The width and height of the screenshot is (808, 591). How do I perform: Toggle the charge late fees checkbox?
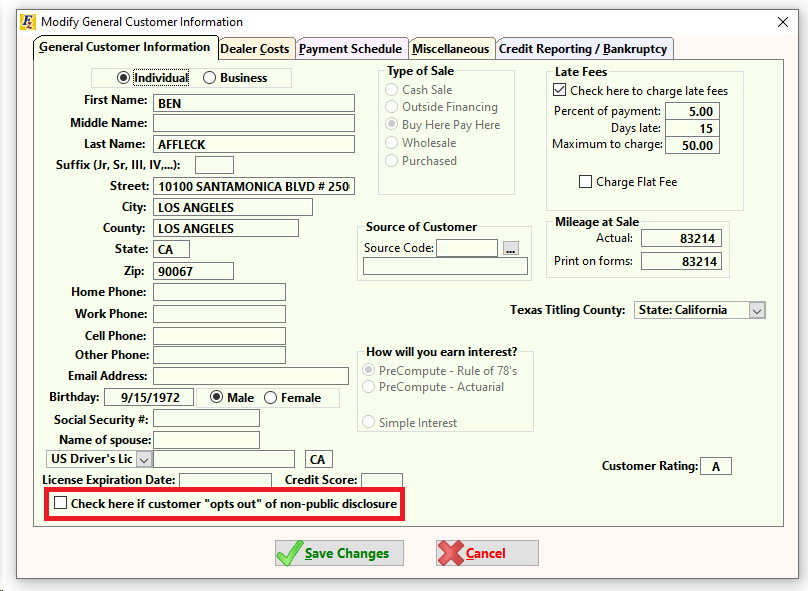coord(561,91)
